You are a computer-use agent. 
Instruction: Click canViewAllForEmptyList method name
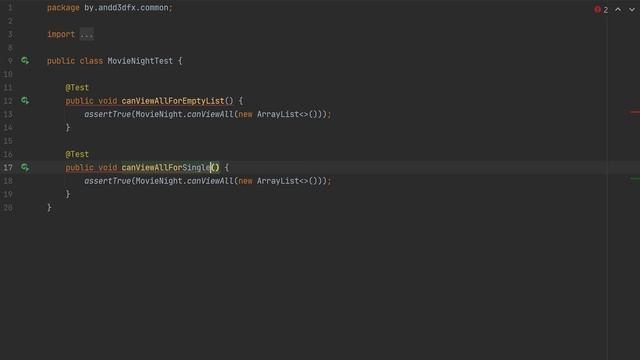173,101
